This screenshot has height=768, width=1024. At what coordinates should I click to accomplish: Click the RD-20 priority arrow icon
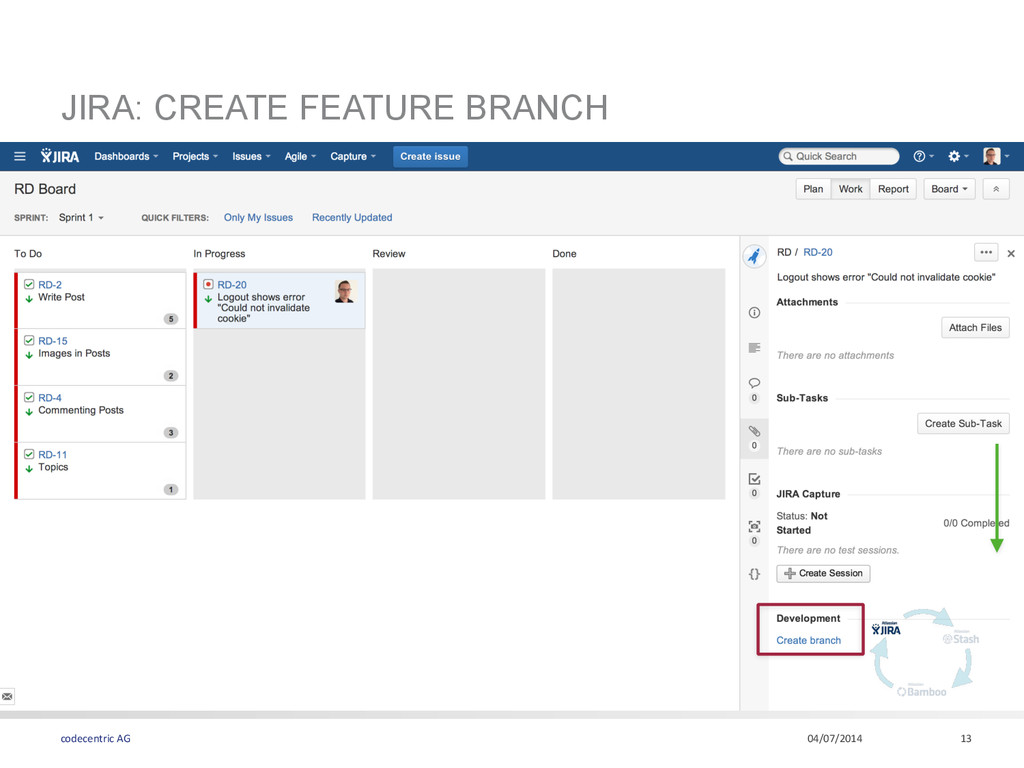(208, 299)
